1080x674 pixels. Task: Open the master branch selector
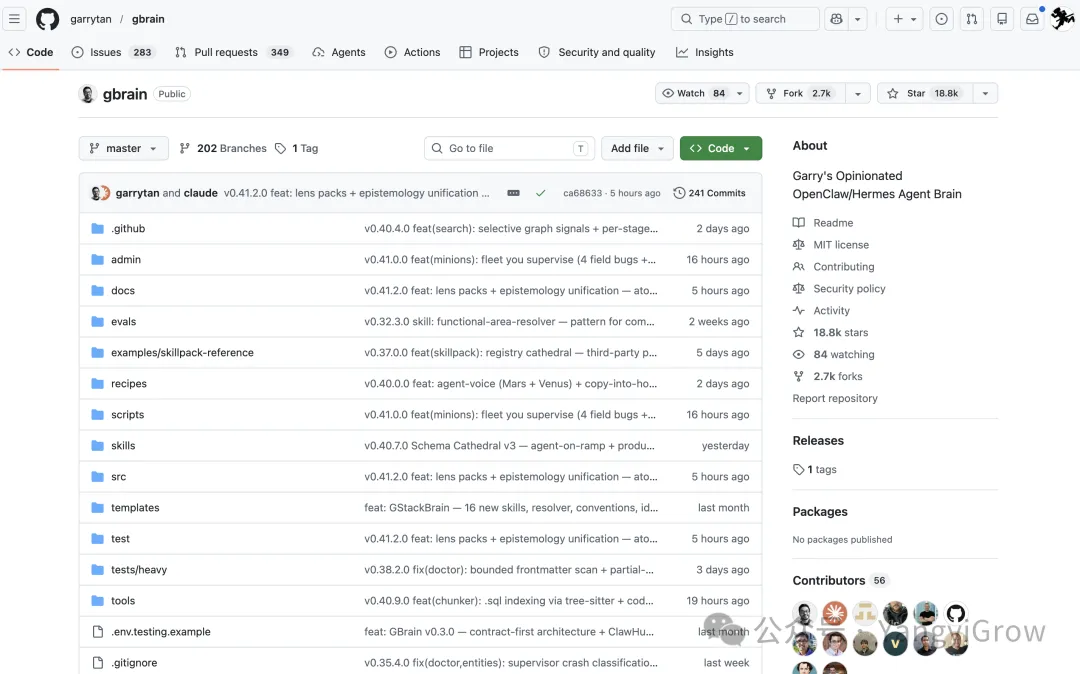tap(123, 148)
